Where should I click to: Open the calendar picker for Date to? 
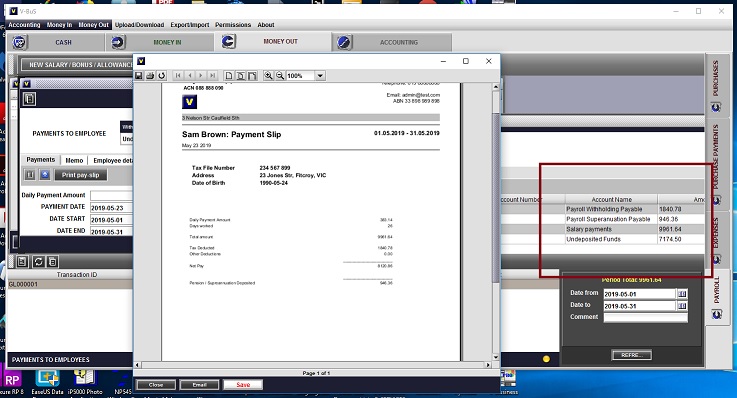pyautogui.click(x=682, y=306)
